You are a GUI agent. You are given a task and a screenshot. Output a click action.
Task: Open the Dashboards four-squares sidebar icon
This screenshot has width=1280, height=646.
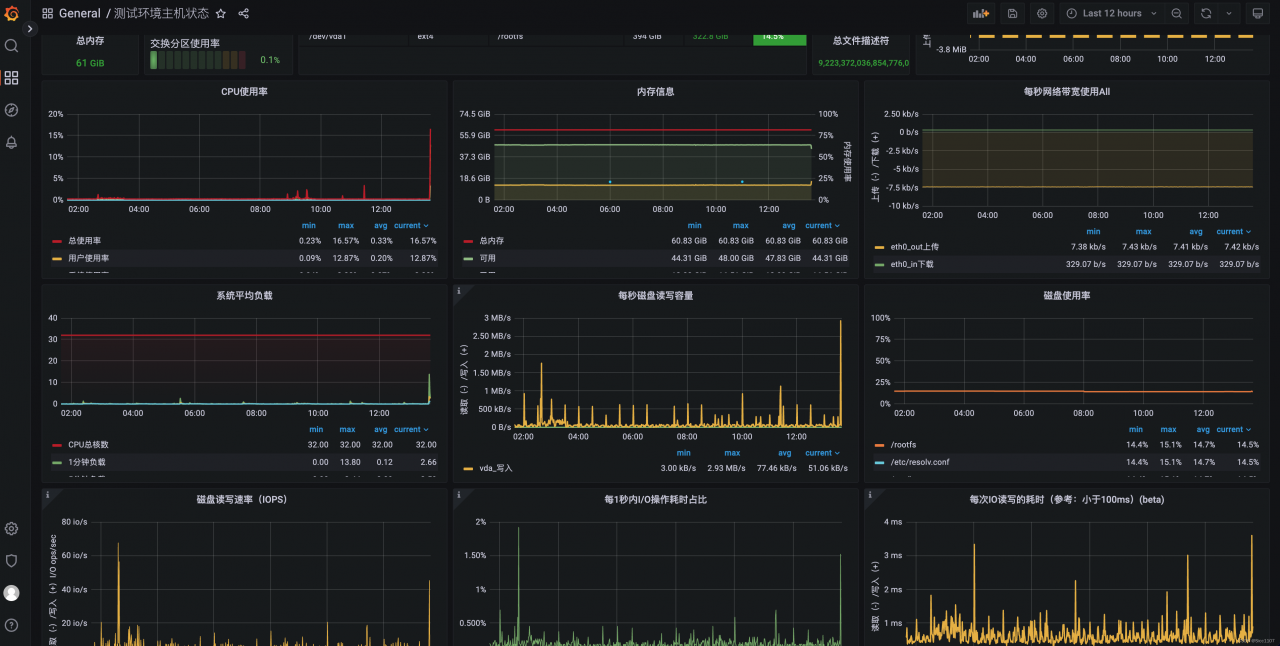pos(11,78)
